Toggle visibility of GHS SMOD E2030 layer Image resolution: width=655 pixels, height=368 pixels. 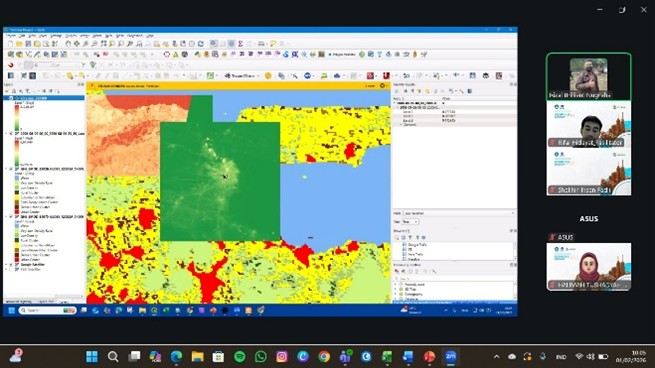[11, 169]
